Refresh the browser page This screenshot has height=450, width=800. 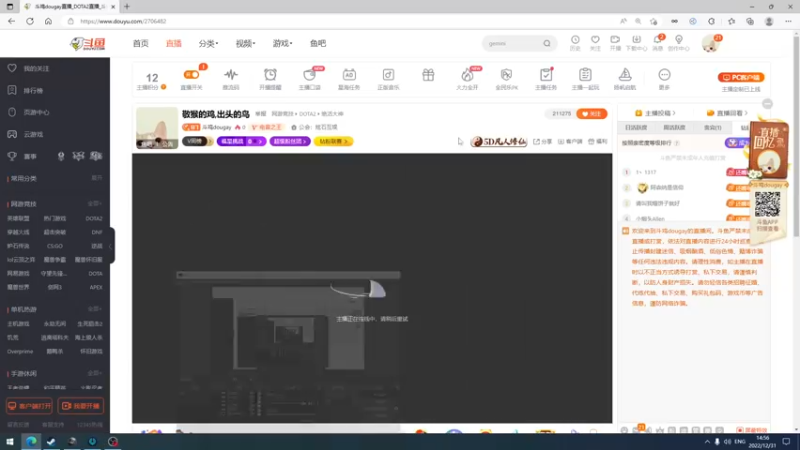(x=30, y=21)
